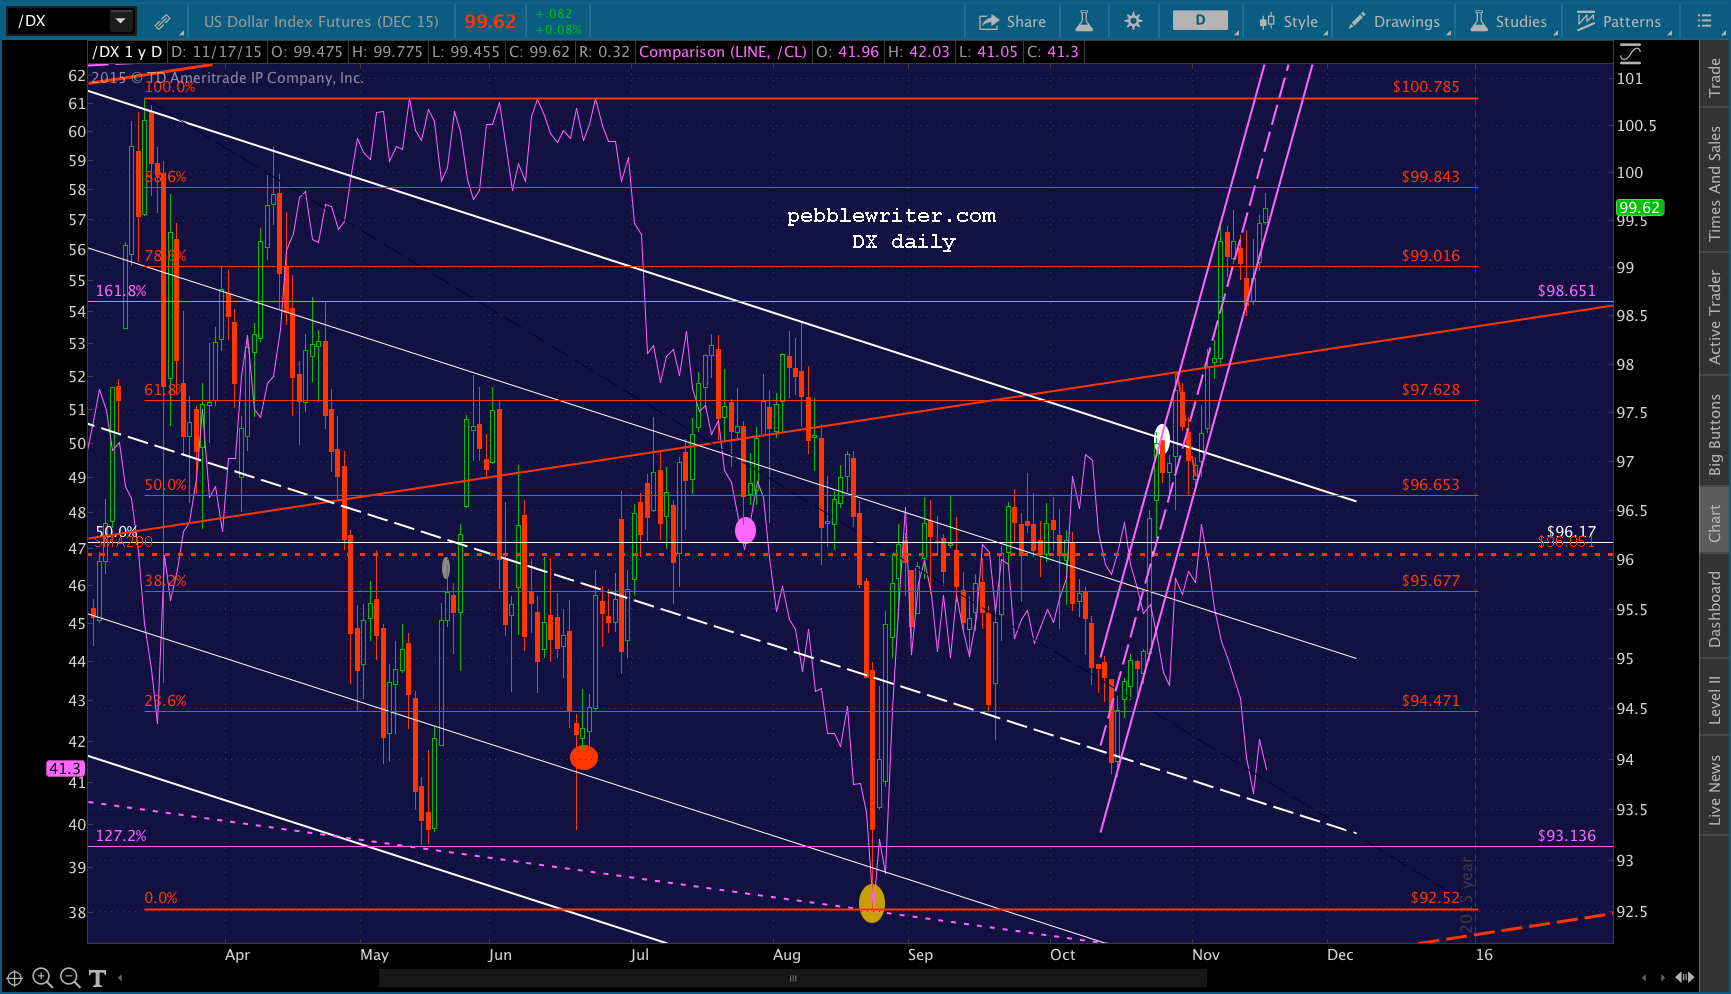Image resolution: width=1731 pixels, height=994 pixels.
Task: Zoom in with the magnifier plus icon
Action: (42, 978)
